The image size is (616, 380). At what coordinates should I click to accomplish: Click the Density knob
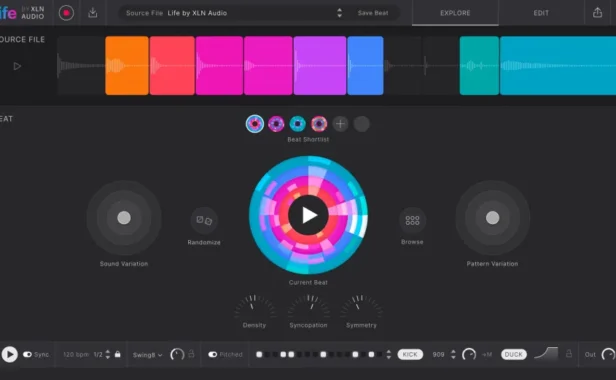pos(254,308)
